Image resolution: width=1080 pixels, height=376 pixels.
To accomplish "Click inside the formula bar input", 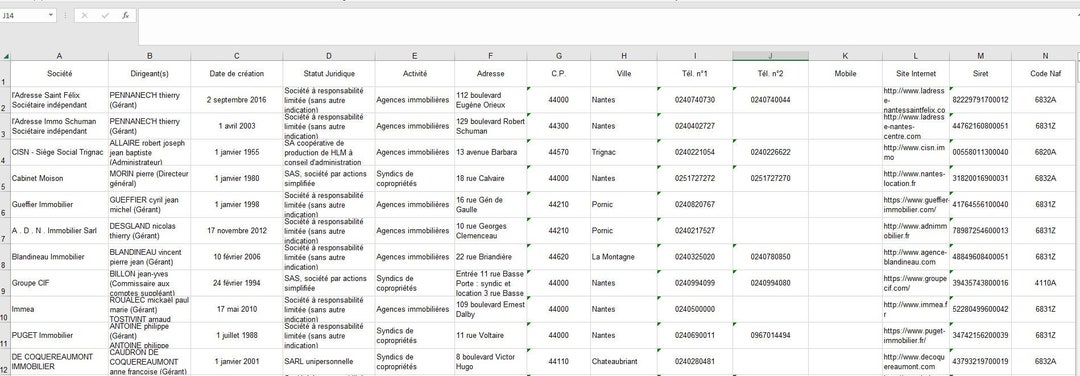I will click(609, 27).
